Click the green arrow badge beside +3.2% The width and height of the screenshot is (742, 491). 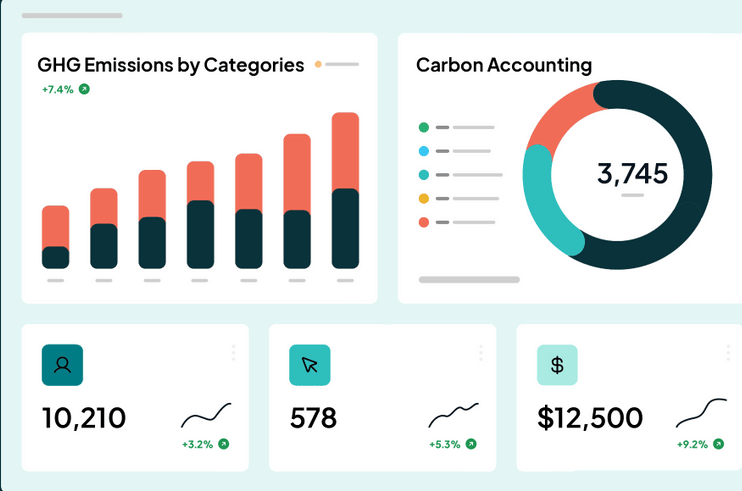(223, 444)
